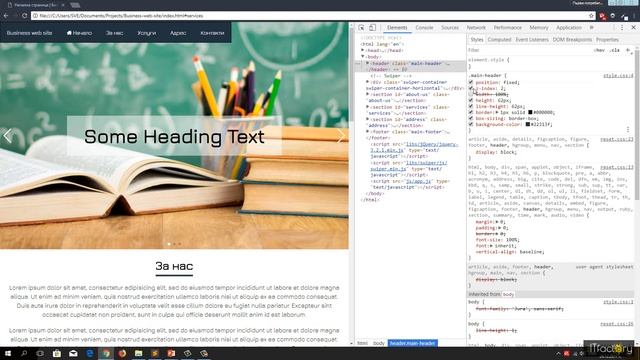Bookmark the page with the star icon

click(591, 16)
